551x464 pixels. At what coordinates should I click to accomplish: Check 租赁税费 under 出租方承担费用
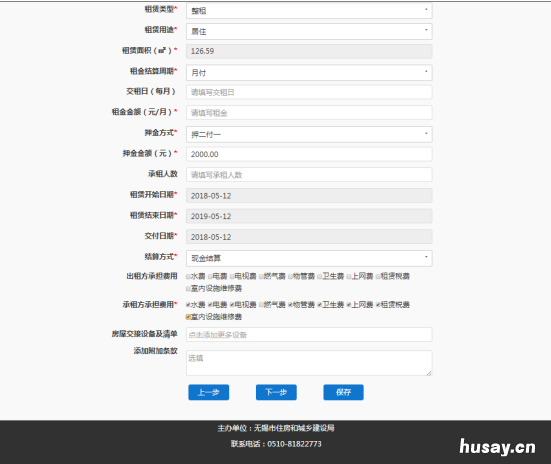pos(378,277)
